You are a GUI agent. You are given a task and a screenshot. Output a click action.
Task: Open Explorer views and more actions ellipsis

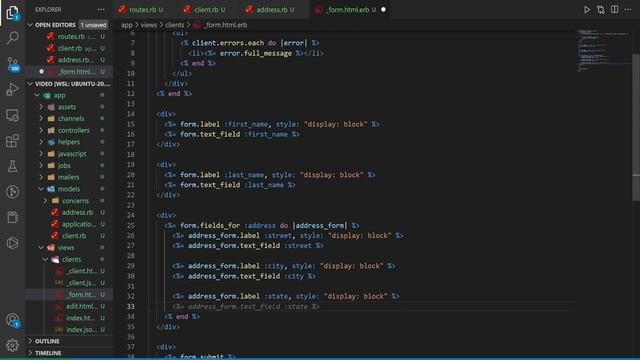(101, 9)
